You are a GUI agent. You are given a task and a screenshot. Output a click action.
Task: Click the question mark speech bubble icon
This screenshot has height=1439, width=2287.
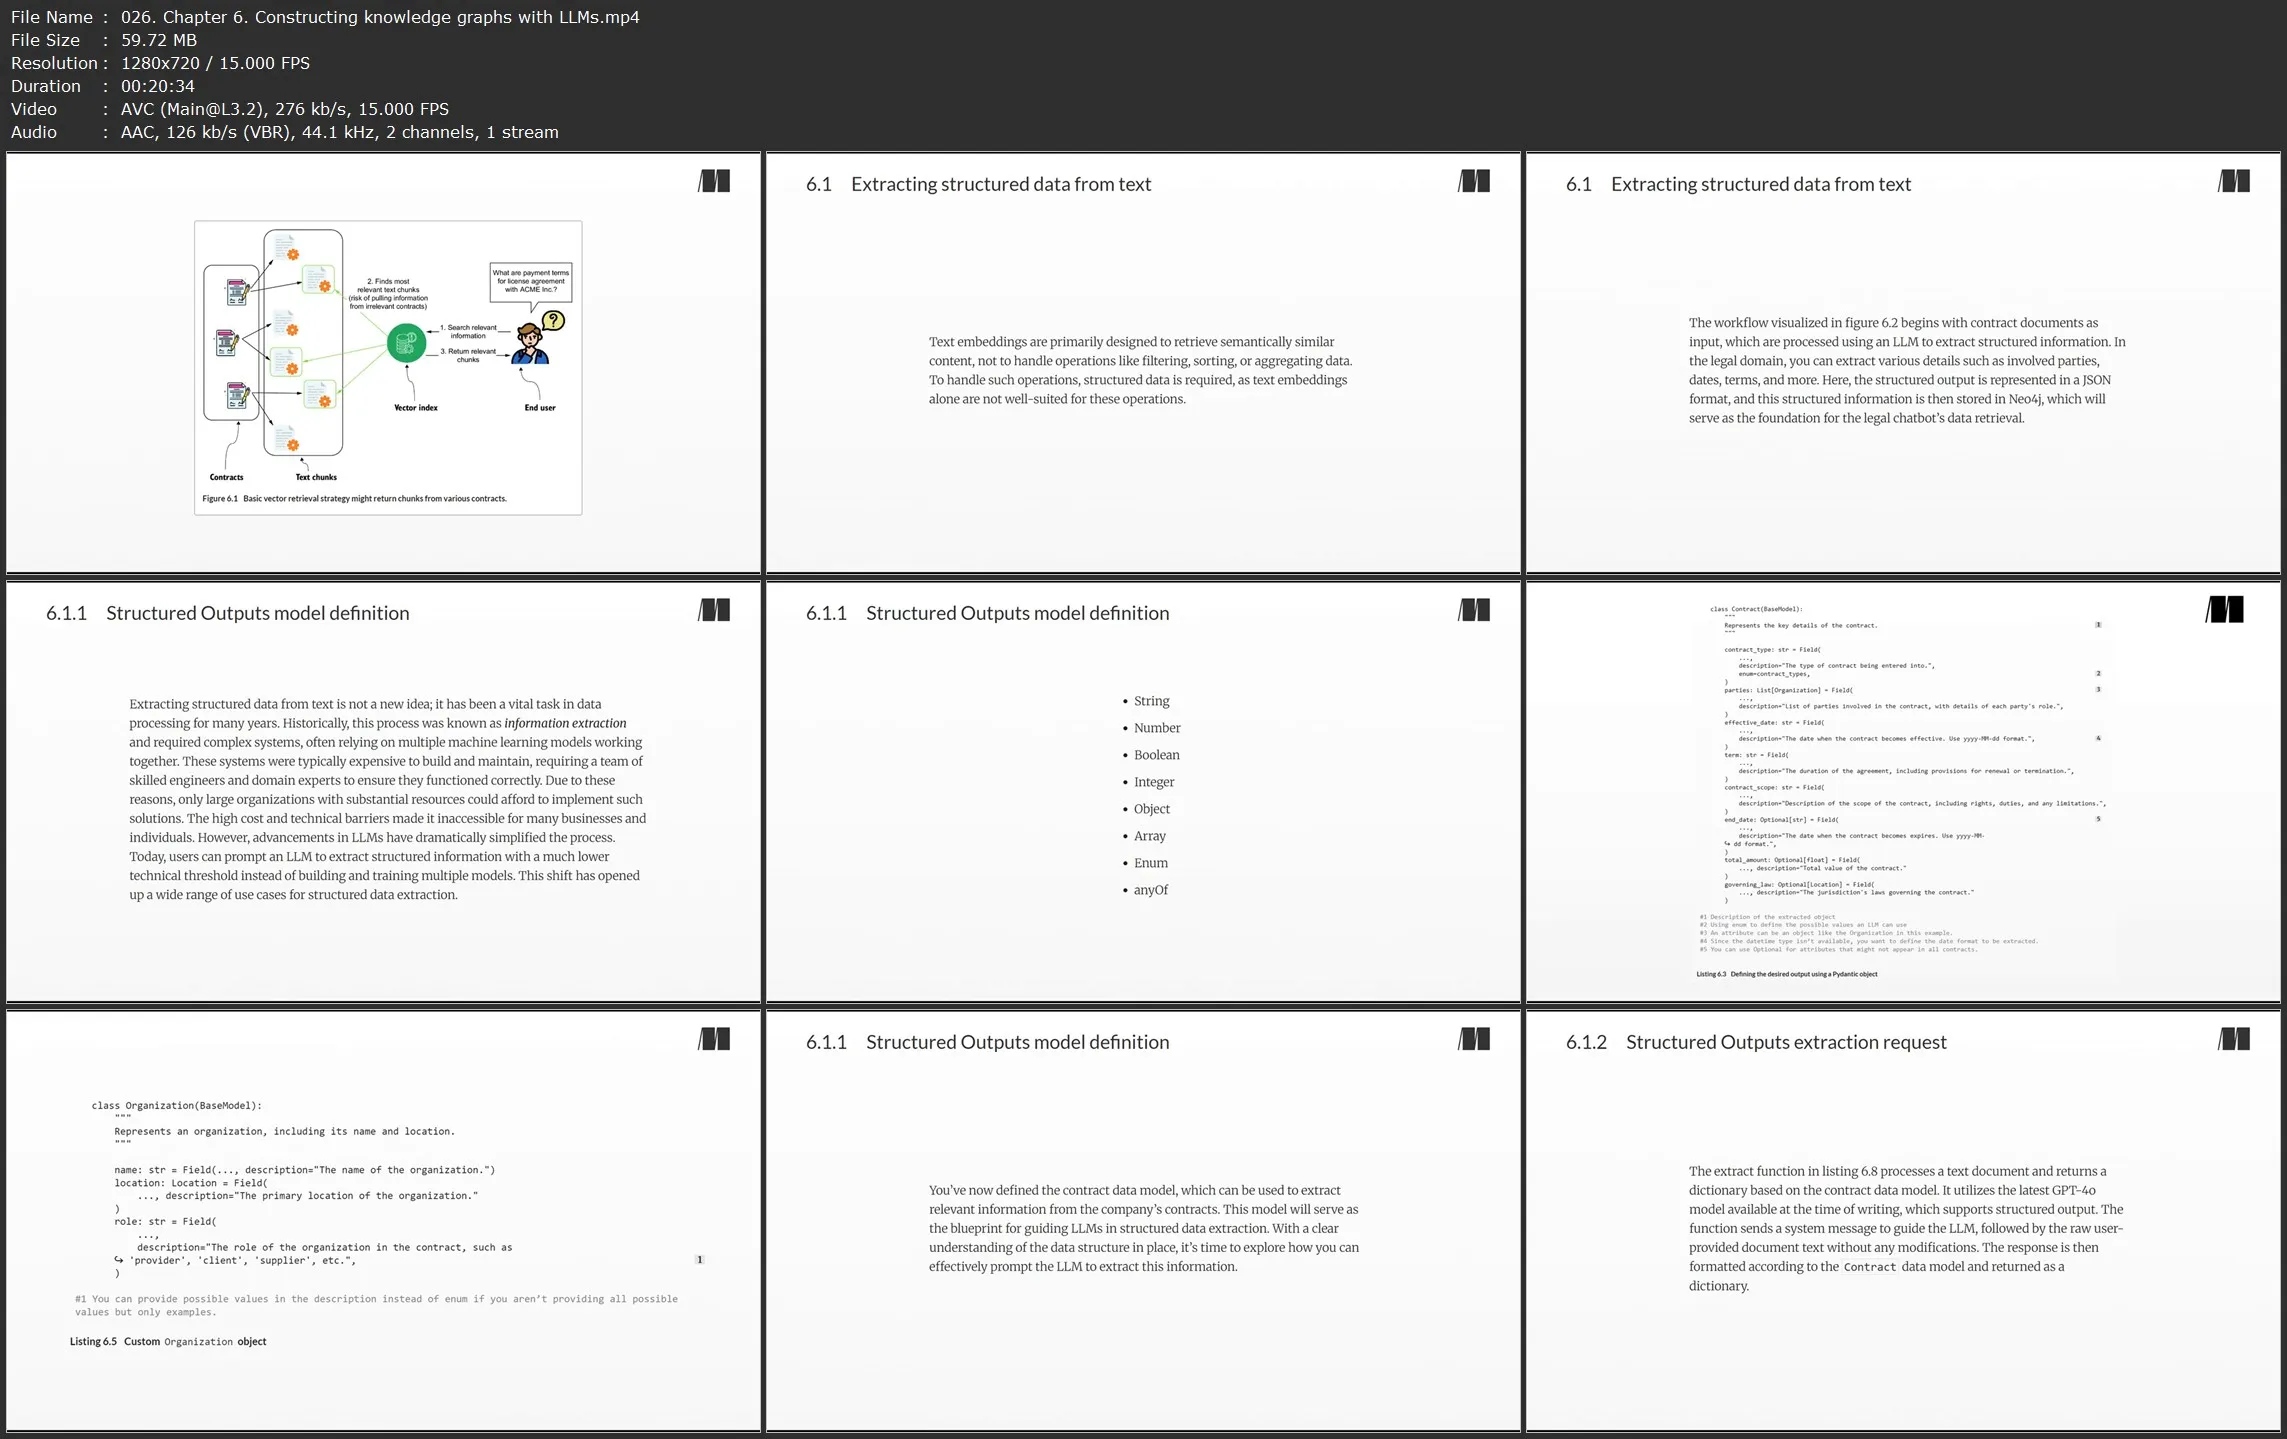click(x=553, y=320)
